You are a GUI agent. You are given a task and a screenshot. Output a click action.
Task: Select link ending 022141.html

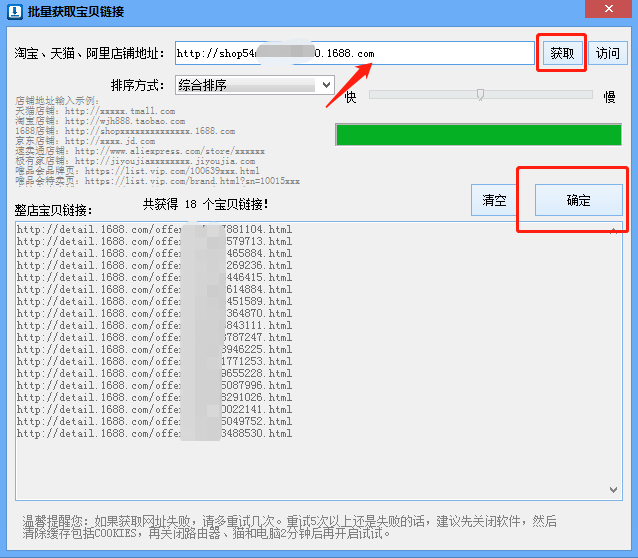[154, 409]
